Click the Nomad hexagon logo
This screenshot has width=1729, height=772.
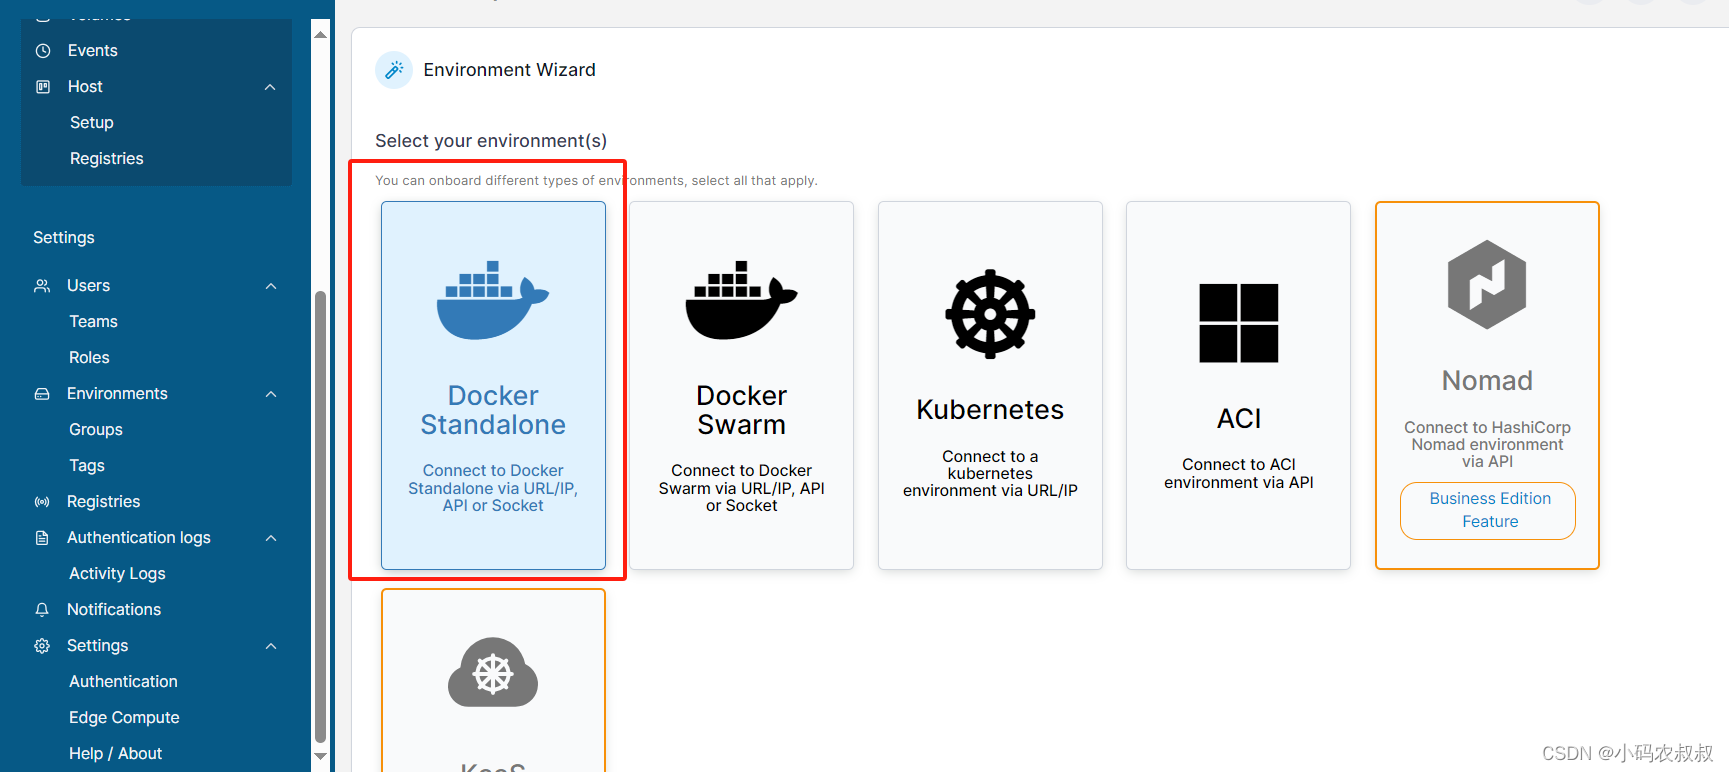(1487, 285)
